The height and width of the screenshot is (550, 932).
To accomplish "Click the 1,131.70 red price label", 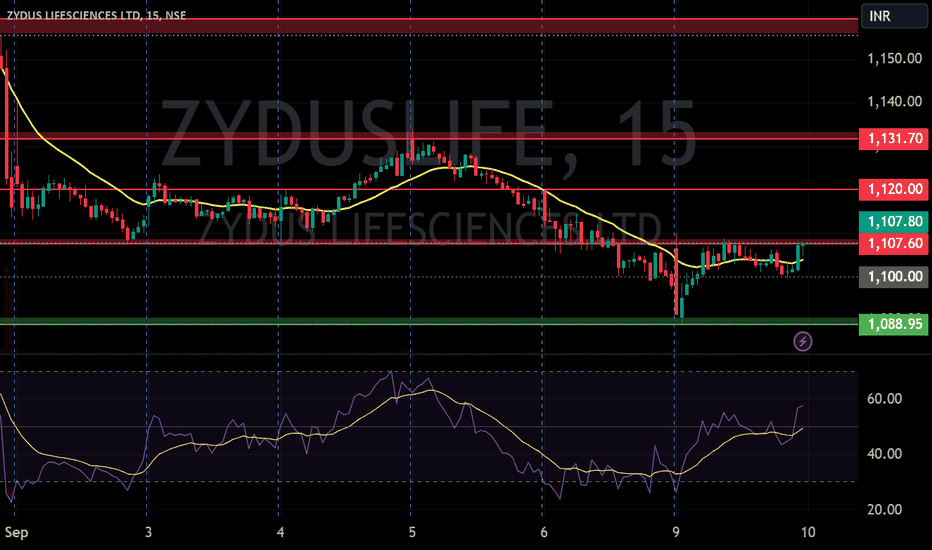I will [893, 139].
